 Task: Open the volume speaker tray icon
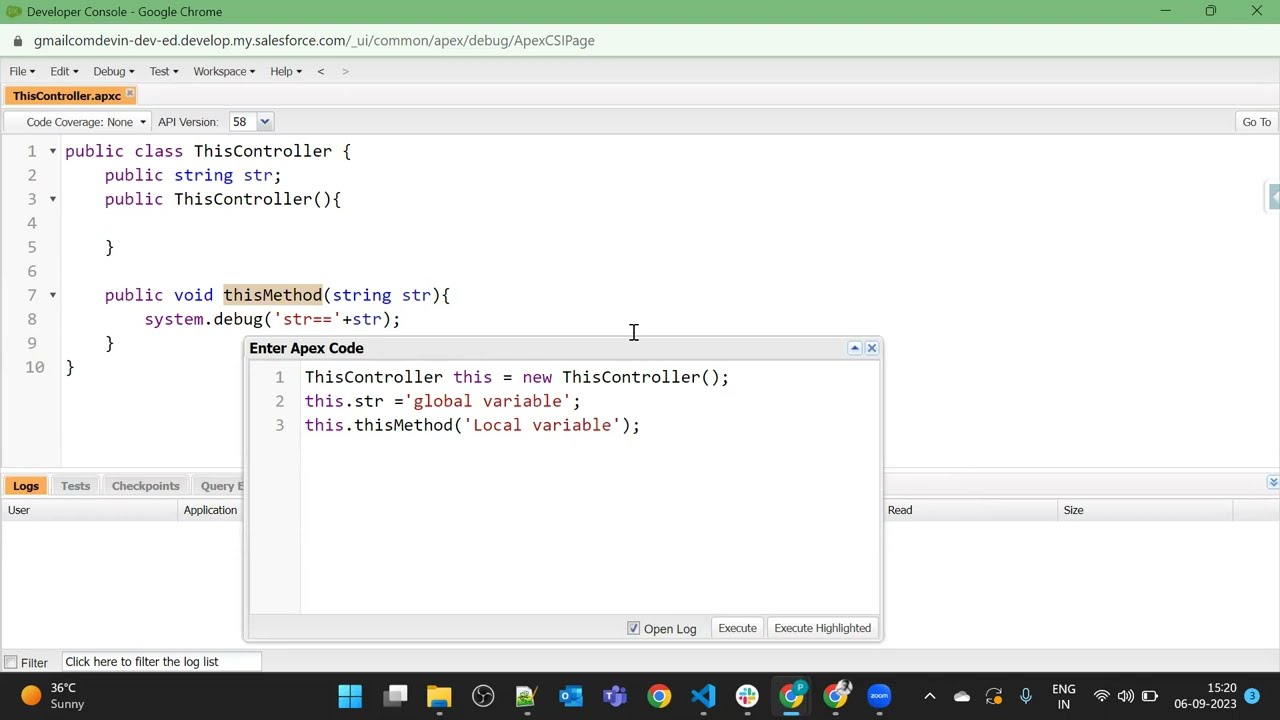point(1125,696)
